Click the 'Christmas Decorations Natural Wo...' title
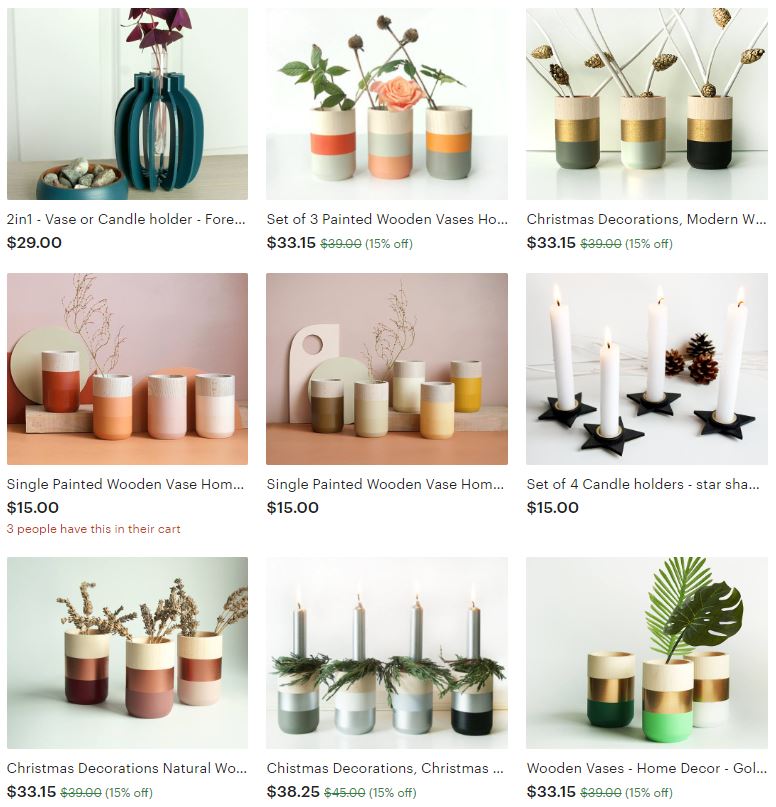Screen dimensions: 776x807 (127, 768)
